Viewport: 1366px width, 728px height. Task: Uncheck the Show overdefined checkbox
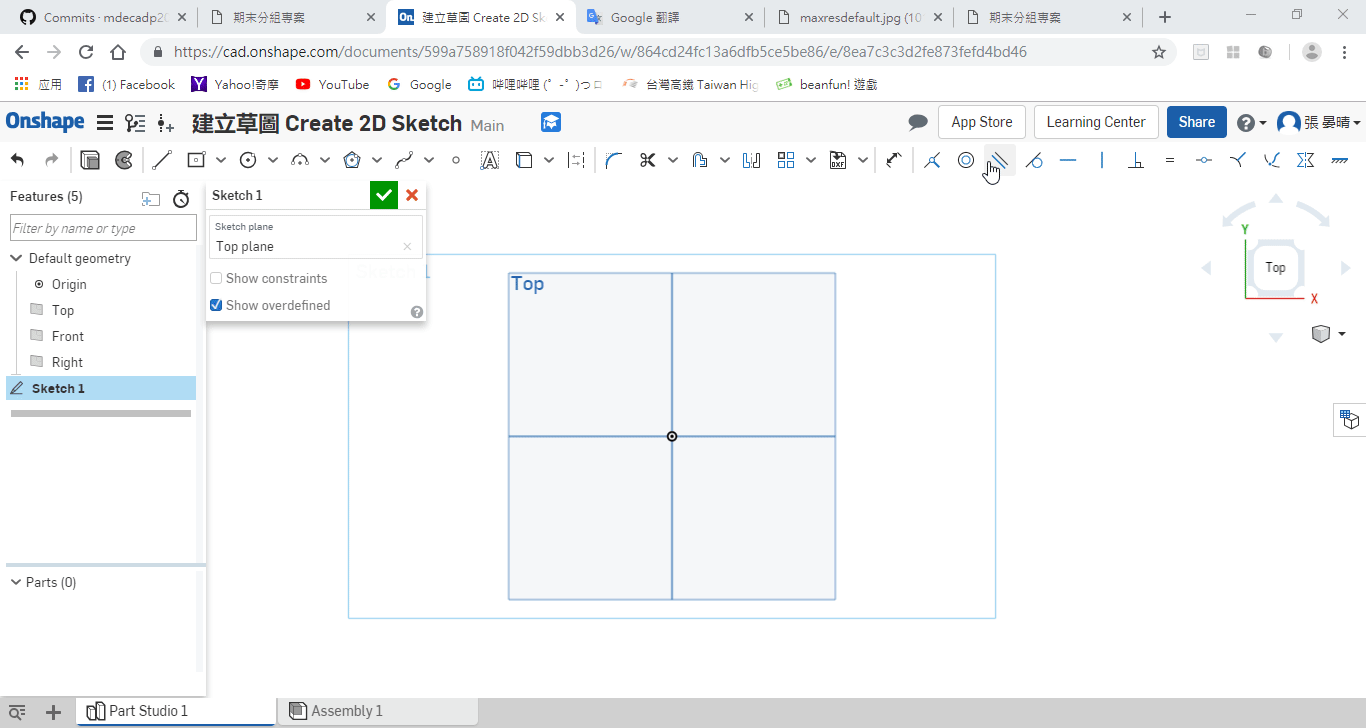(x=216, y=305)
